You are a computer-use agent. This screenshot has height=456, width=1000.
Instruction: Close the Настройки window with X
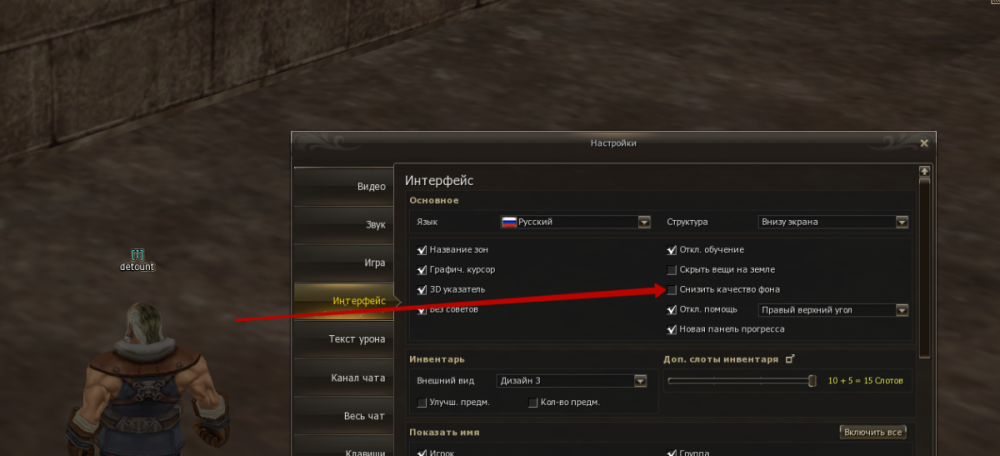[924, 143]
